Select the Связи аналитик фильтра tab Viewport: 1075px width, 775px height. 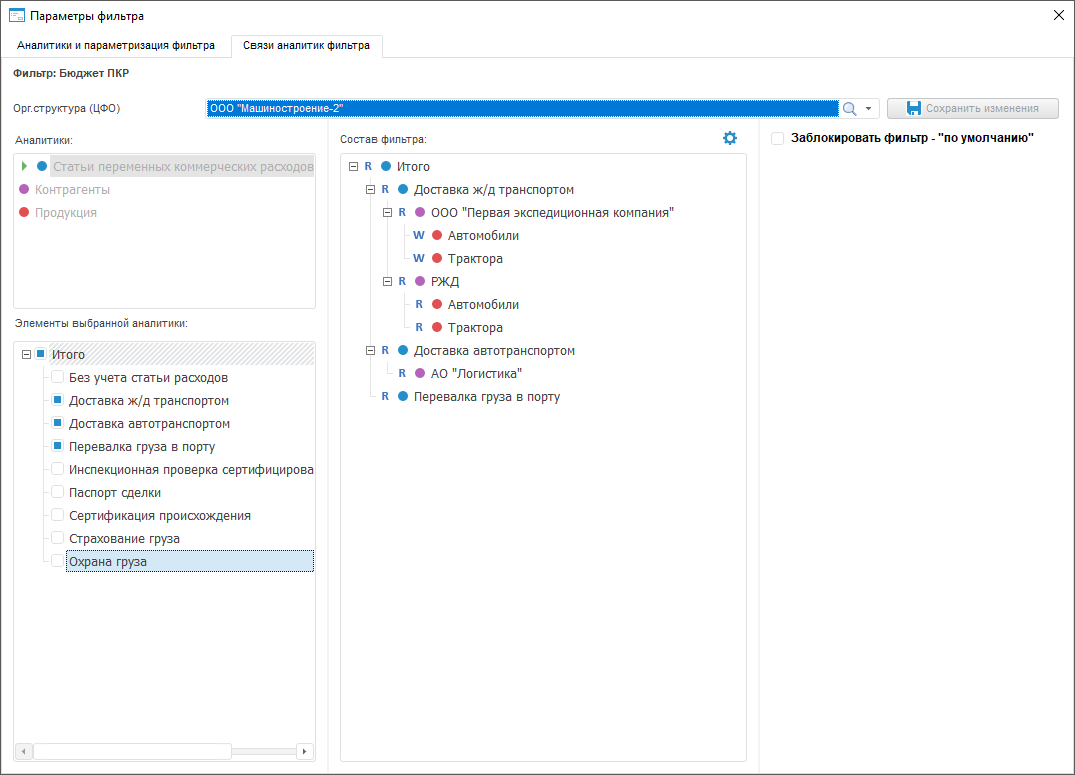306,46
